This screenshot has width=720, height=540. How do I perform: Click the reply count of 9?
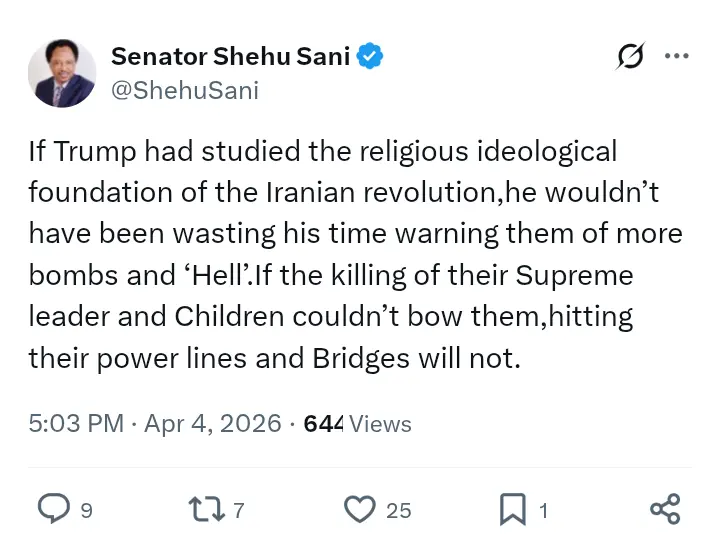86,511
